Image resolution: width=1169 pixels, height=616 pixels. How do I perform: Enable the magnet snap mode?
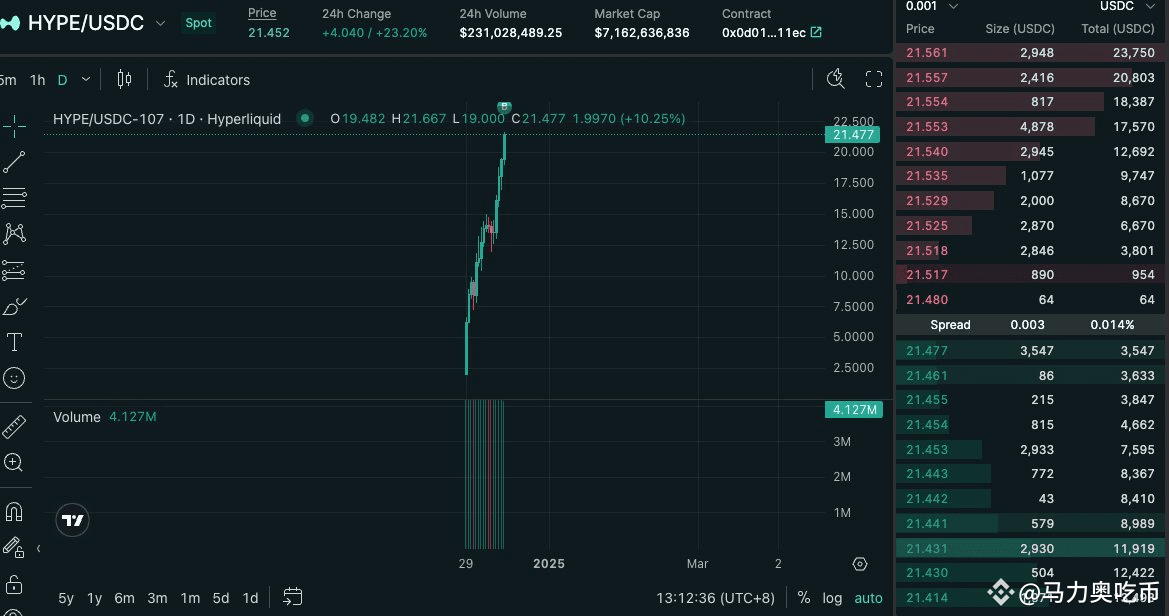pyautogui.click(x=14, y=512)
